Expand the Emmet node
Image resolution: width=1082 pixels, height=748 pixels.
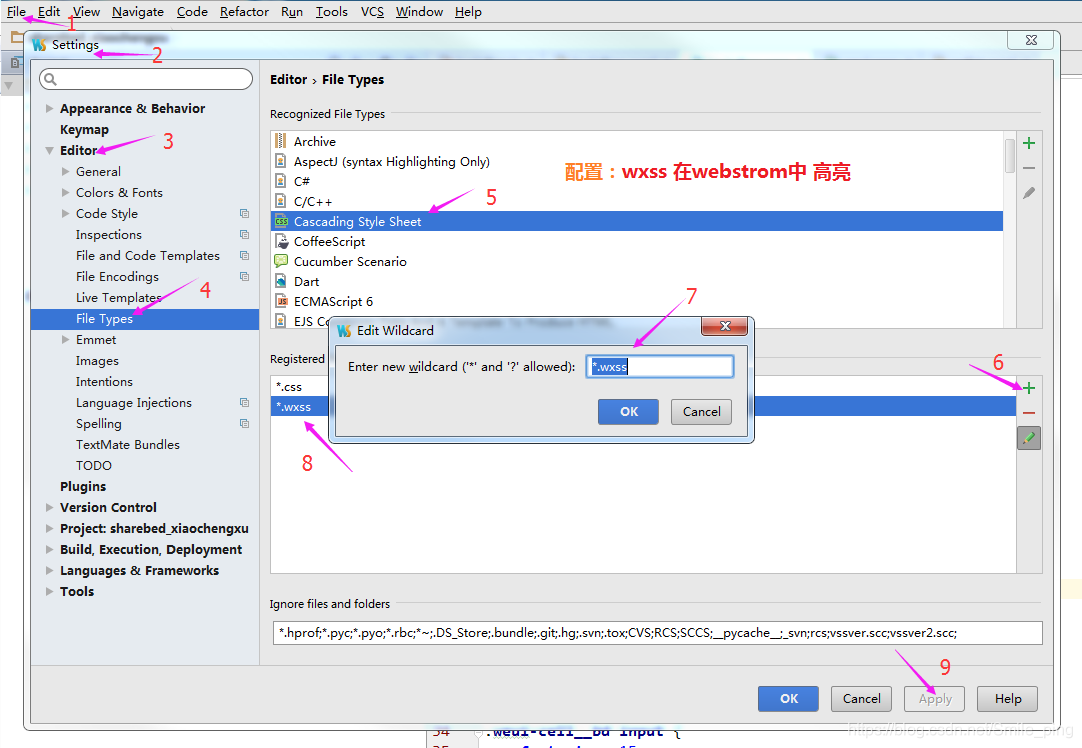(66, 339)
